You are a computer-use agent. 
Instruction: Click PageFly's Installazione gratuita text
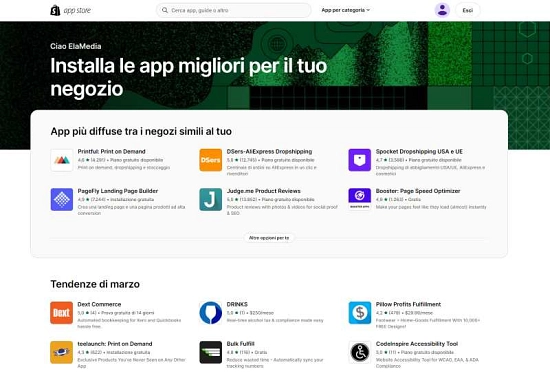click(x=132, y=200)
